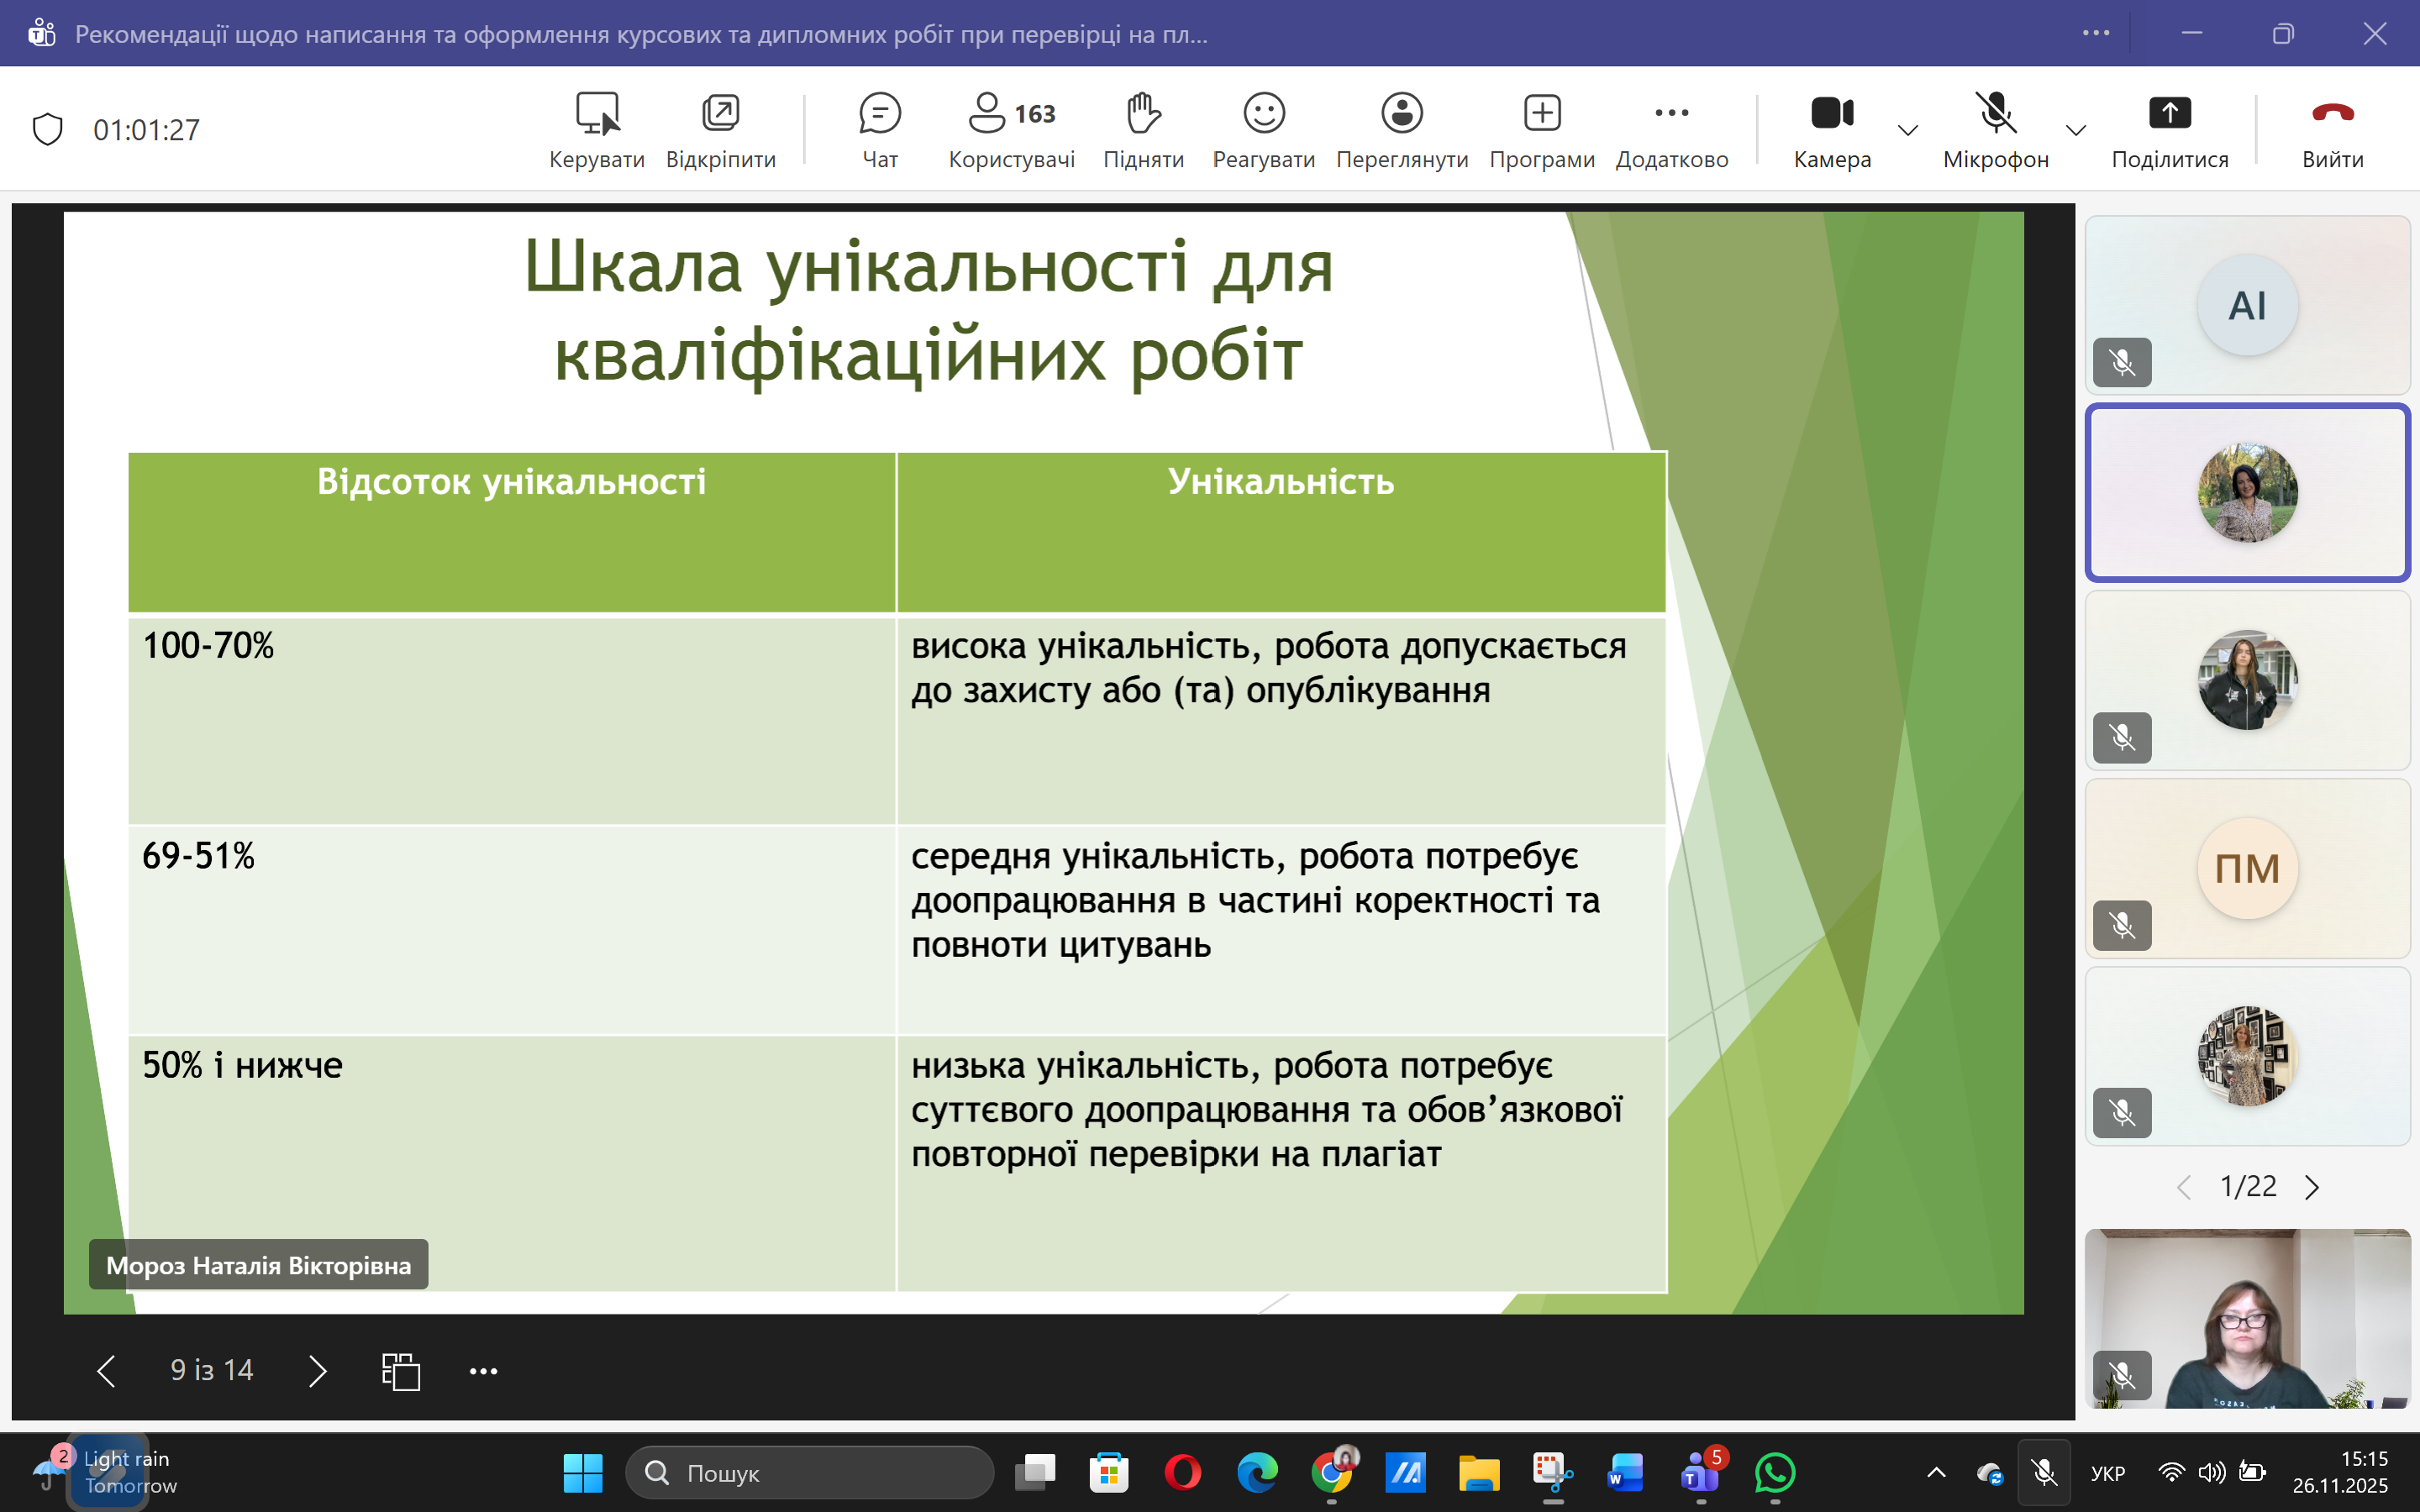Click the Поділитися share screen icon
2420x1512 pixels.
(2169, 114)
